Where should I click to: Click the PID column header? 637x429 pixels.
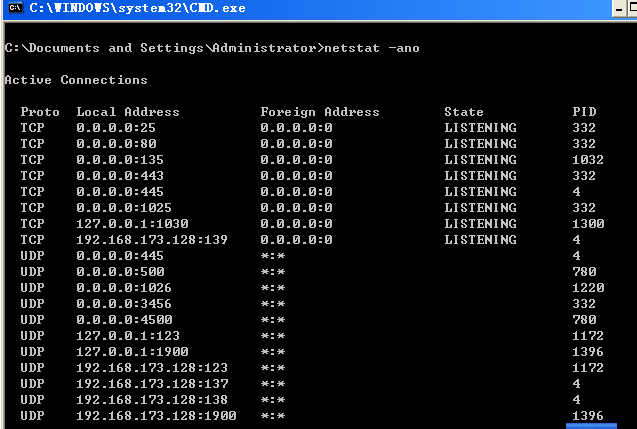(584, 112)
